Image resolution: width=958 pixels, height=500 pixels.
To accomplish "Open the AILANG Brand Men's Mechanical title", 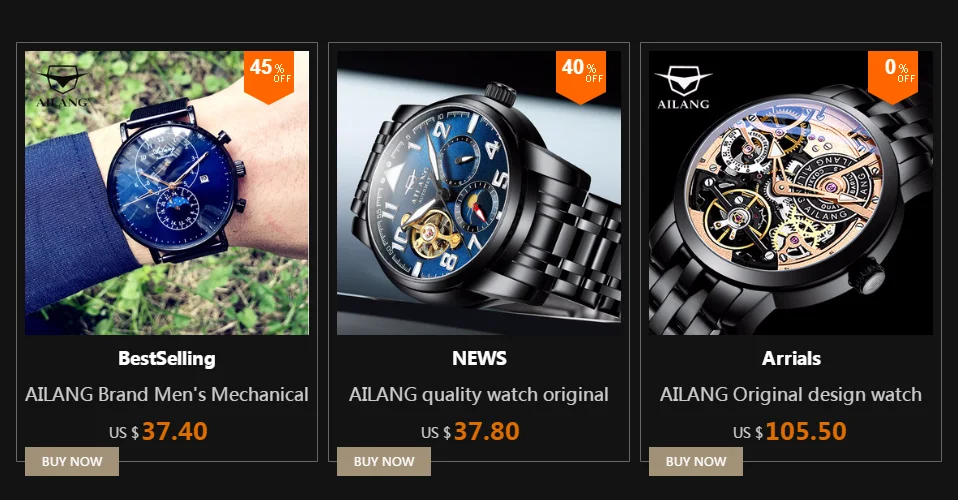I will click(x=167, y=394).
